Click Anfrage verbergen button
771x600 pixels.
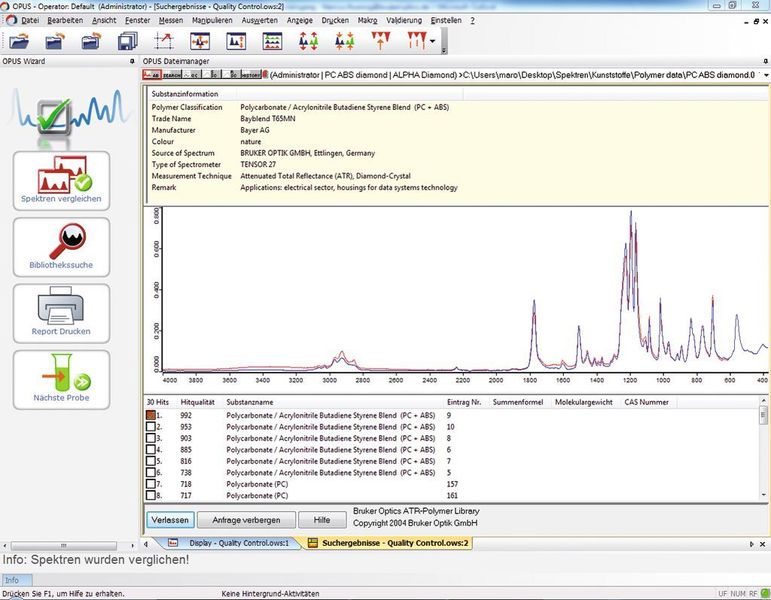(x=246, y=520)
